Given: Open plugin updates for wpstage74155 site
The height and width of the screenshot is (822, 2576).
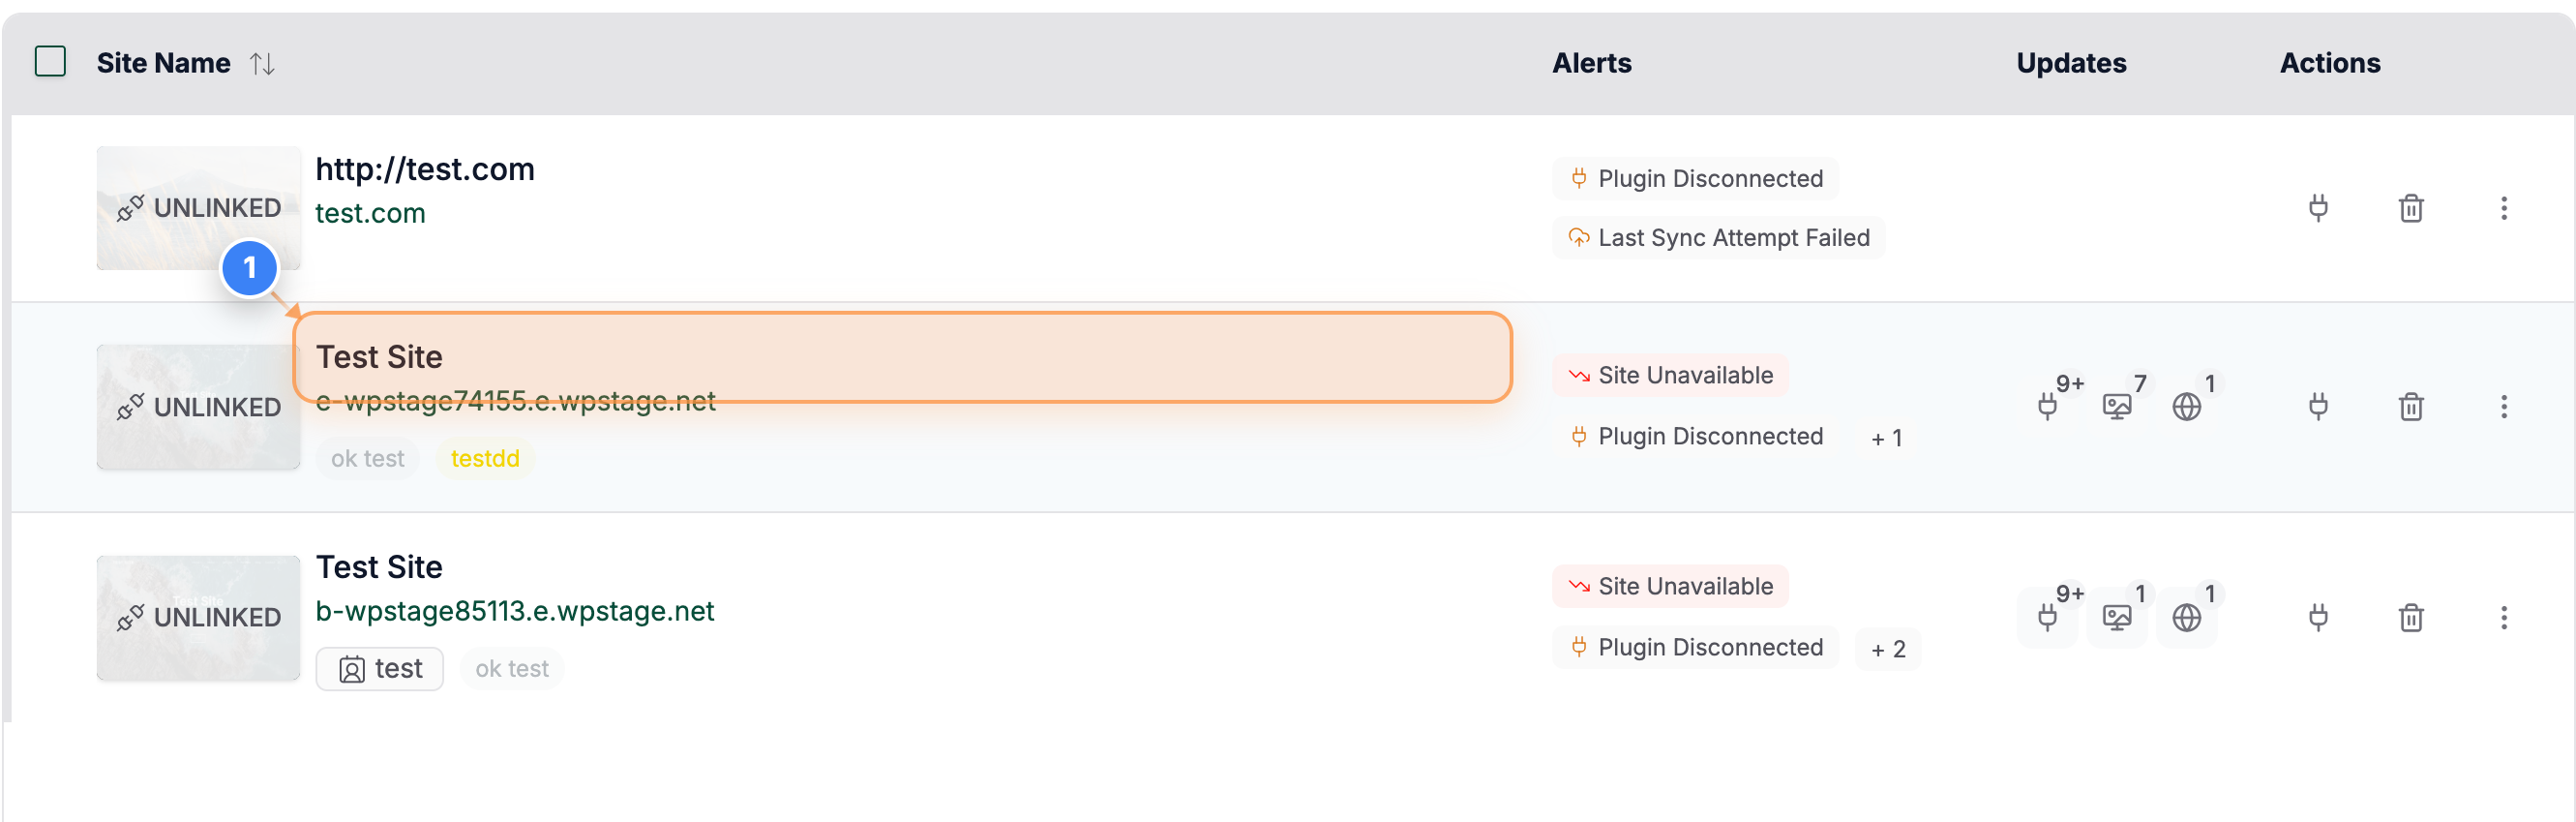Looking at the screenshot, I should coord(2048,406).
